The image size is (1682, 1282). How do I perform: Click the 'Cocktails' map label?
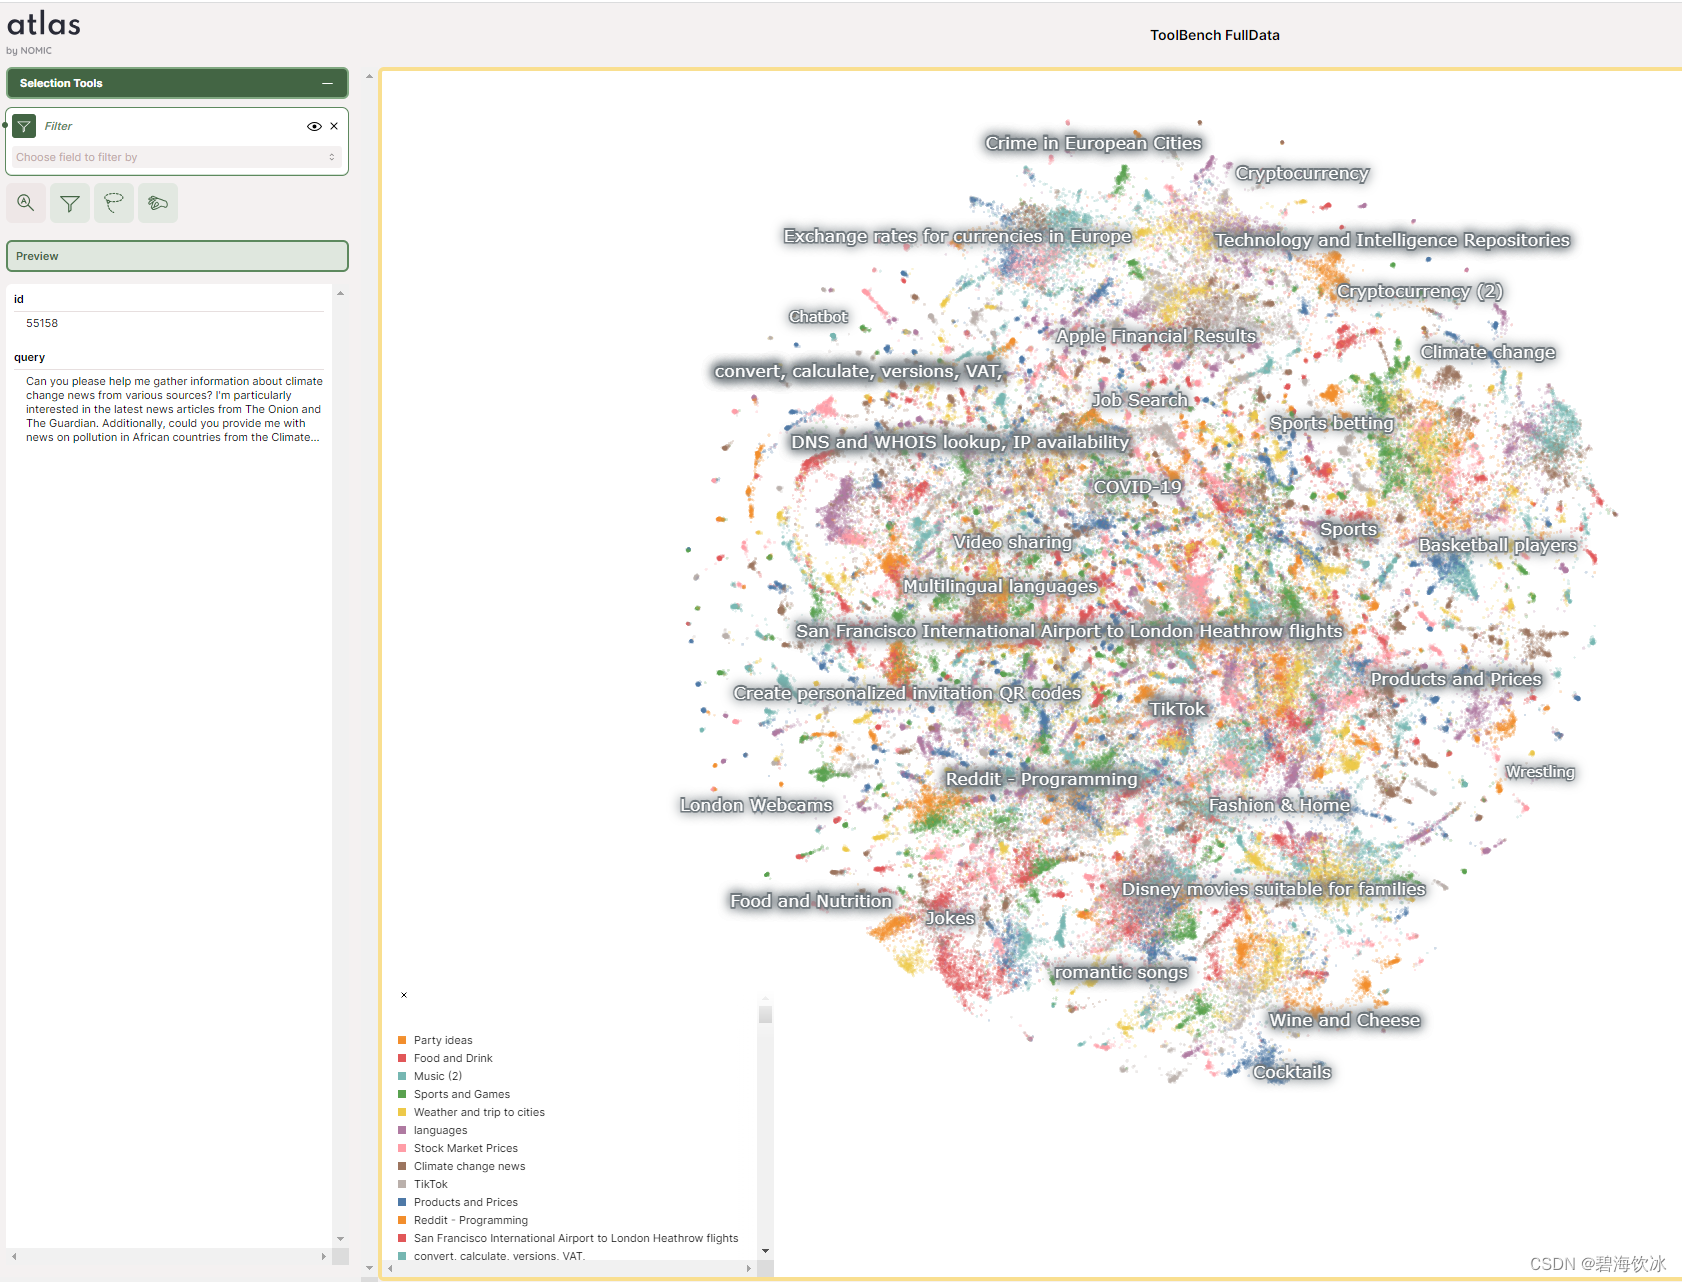[1292, 1072]
